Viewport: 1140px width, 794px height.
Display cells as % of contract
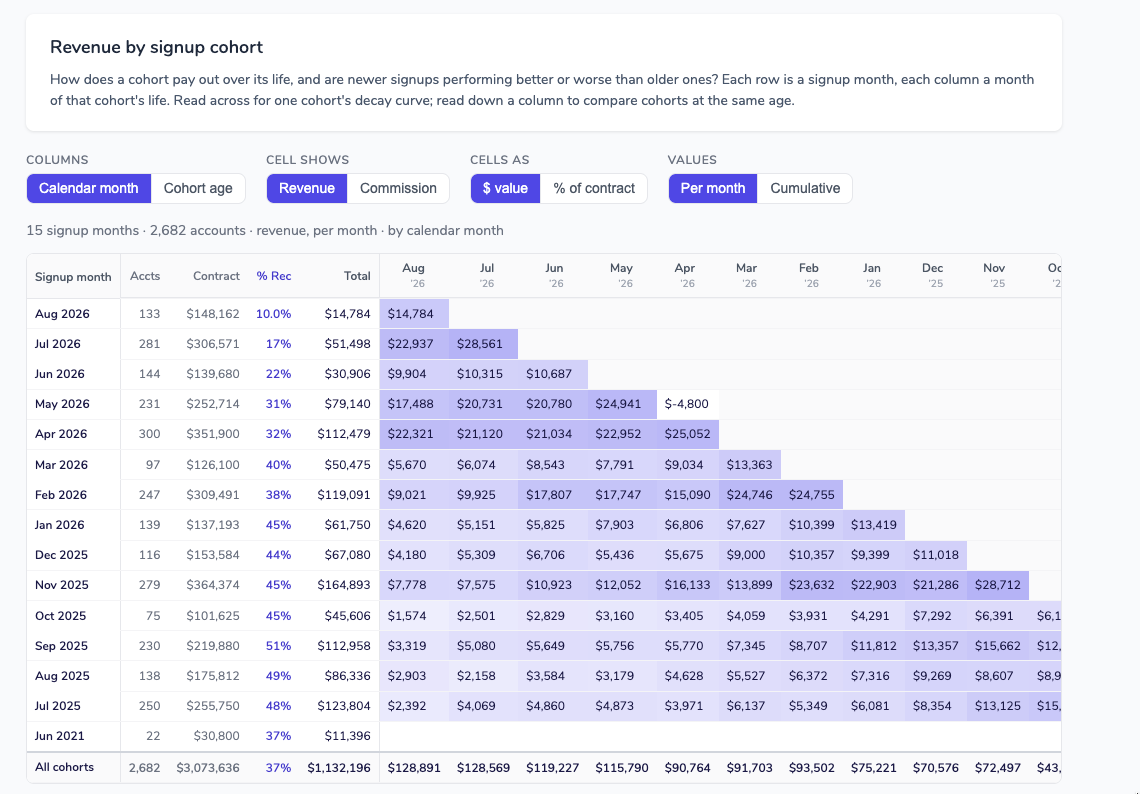click(x=594, y=188)
